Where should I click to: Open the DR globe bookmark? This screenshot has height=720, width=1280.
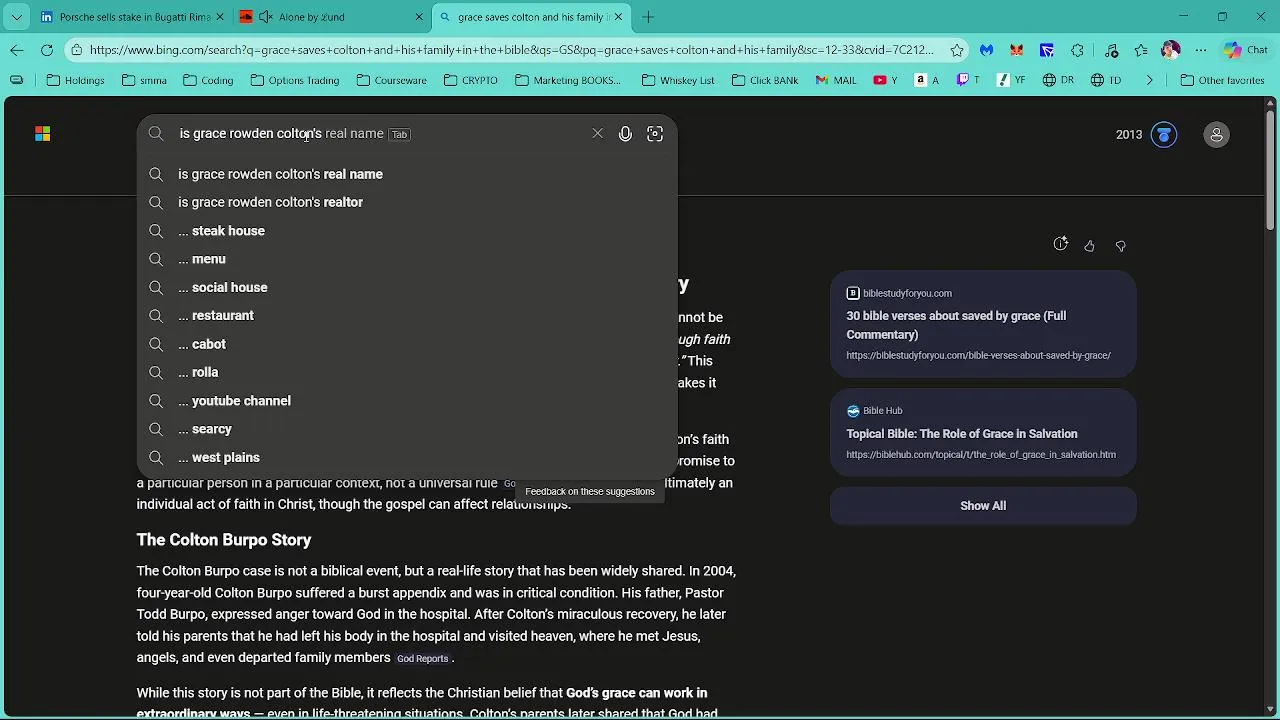[1058, 80]
